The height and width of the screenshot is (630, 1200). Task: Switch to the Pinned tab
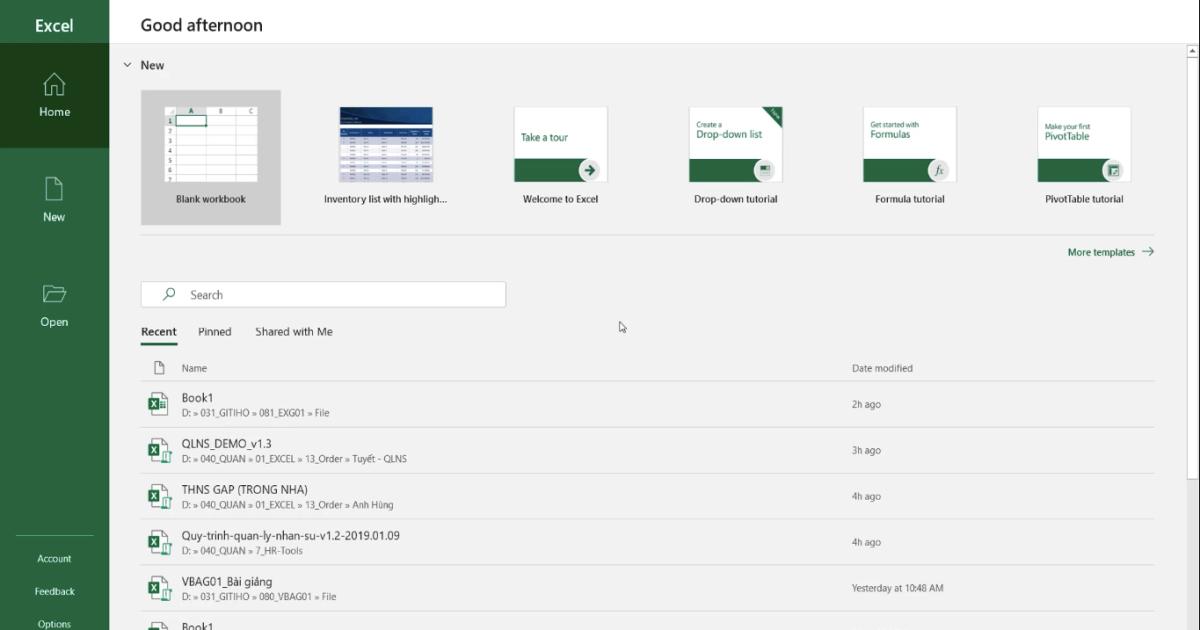[214, 331]
